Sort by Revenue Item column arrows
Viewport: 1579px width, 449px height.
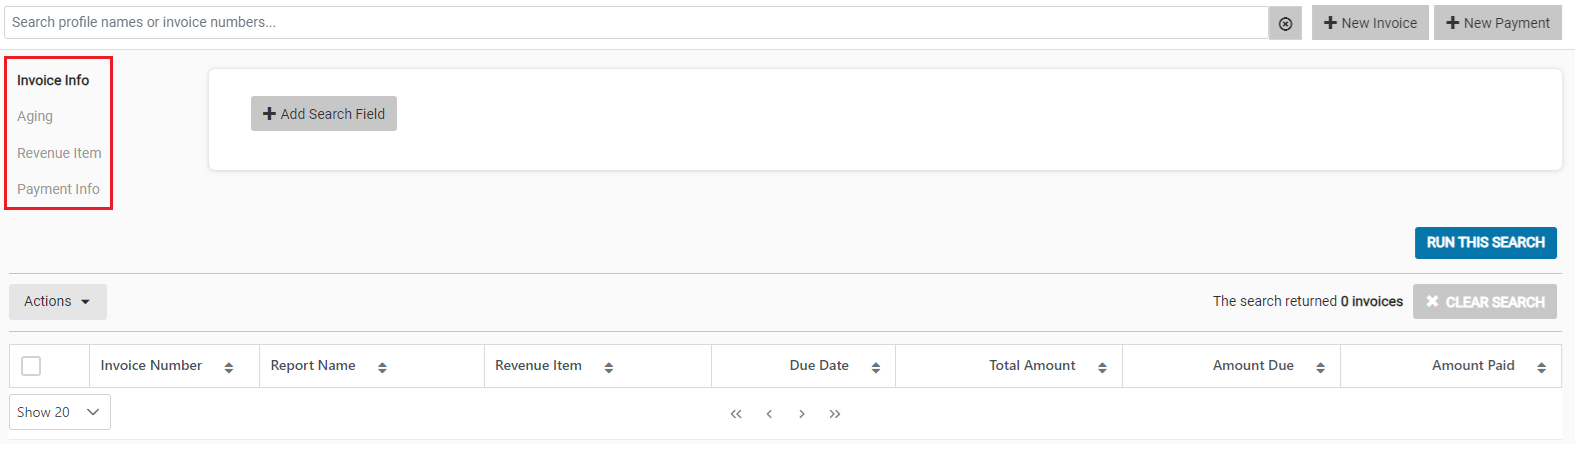[608, 367]
